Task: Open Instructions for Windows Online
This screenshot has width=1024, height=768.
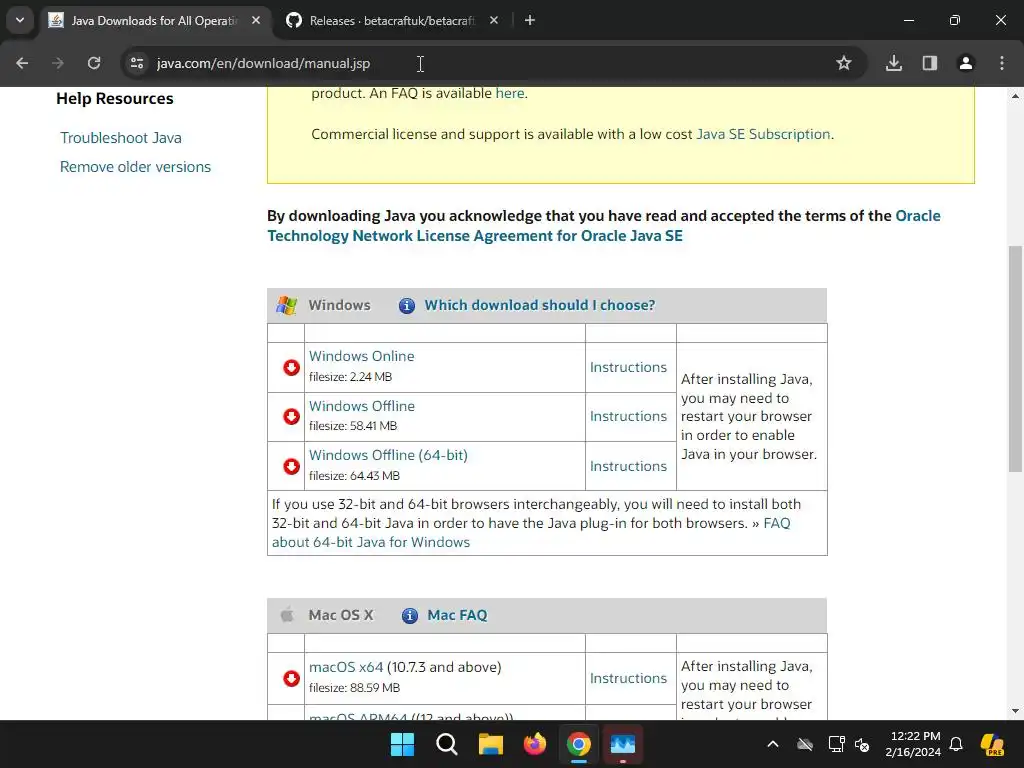Action: click(628, 368)
